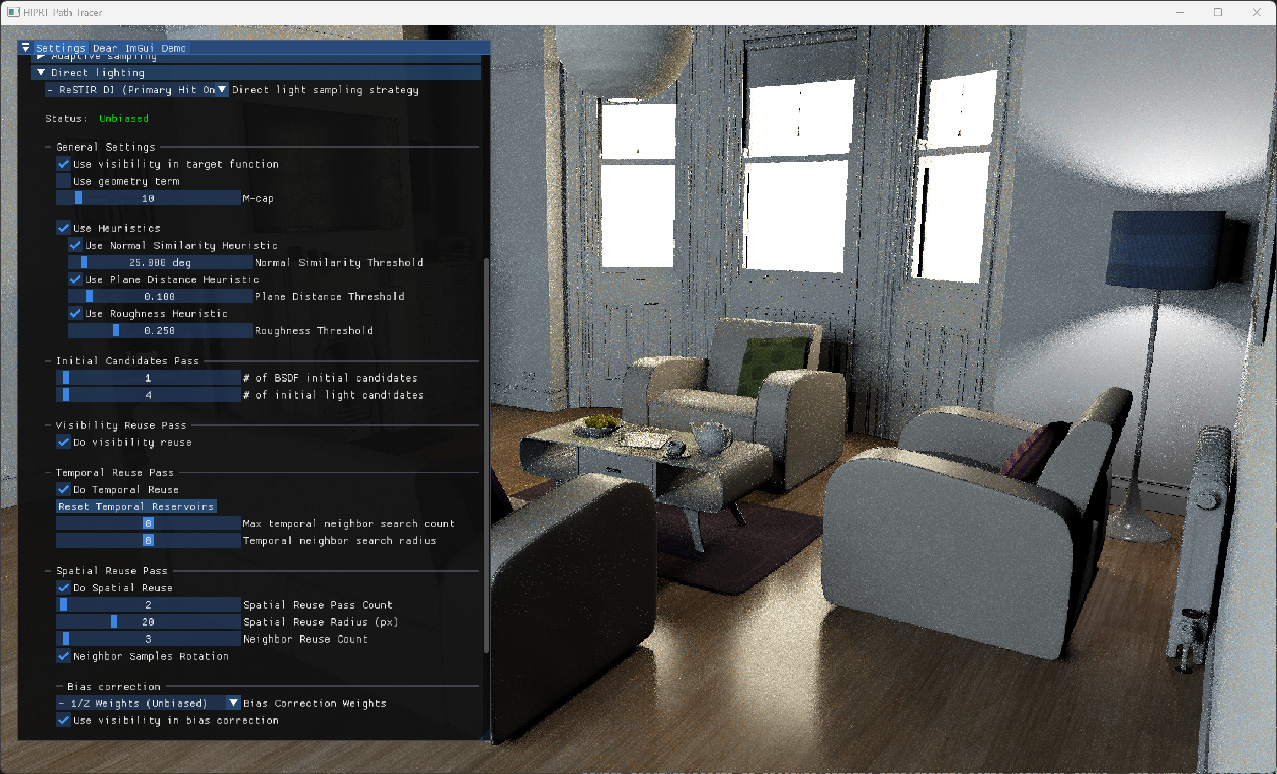Collapse the Settings window using the triangle icon
Image resolution: width=1277 pixels, height=774 pixels.
(x=25, y=48)
